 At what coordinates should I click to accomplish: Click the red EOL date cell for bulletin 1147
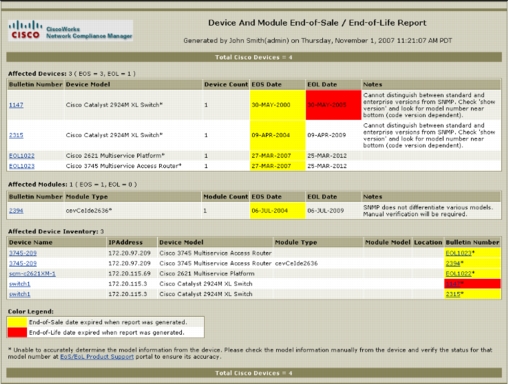coord(333,105)
